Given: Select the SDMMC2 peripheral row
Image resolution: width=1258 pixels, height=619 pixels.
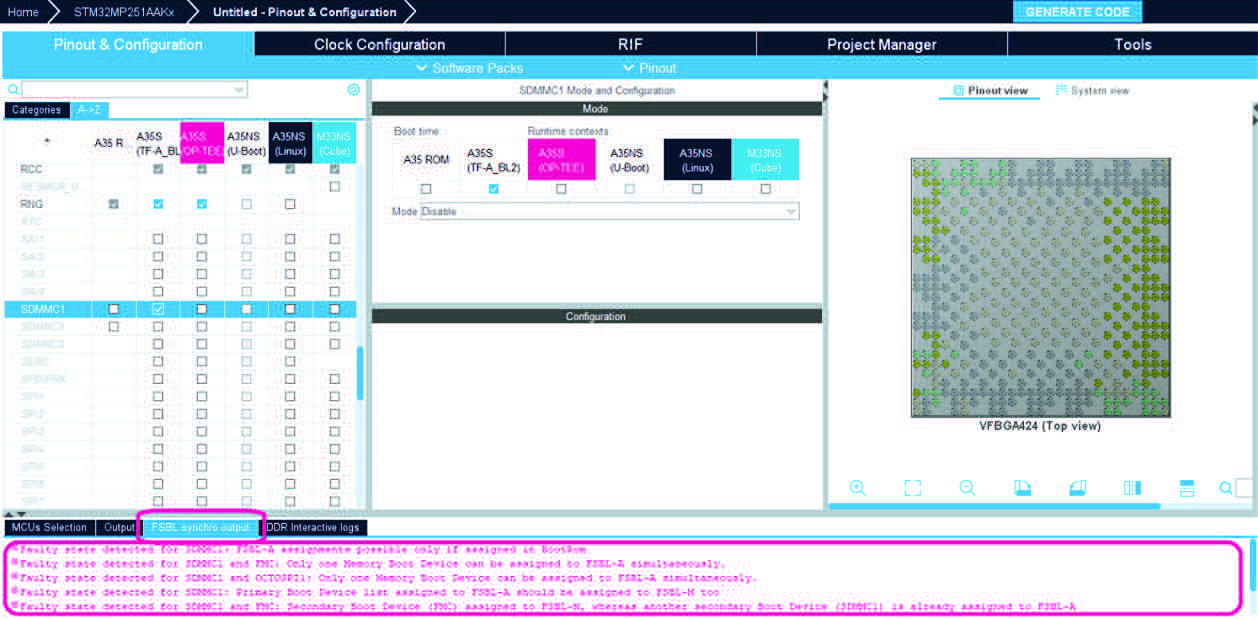Looking at the screenshot, I should [180, 327].
